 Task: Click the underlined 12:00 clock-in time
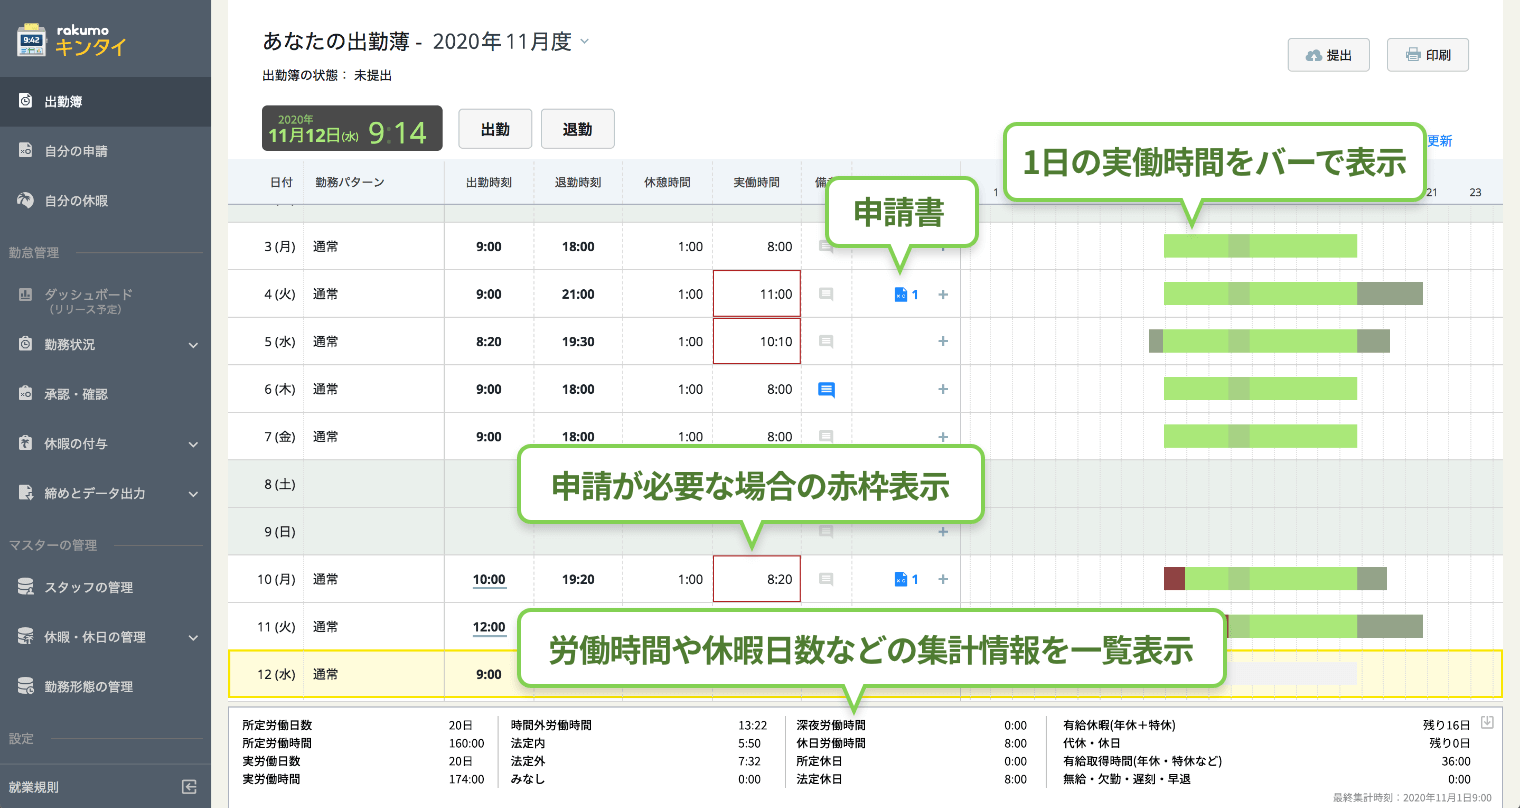pos(489,628)
